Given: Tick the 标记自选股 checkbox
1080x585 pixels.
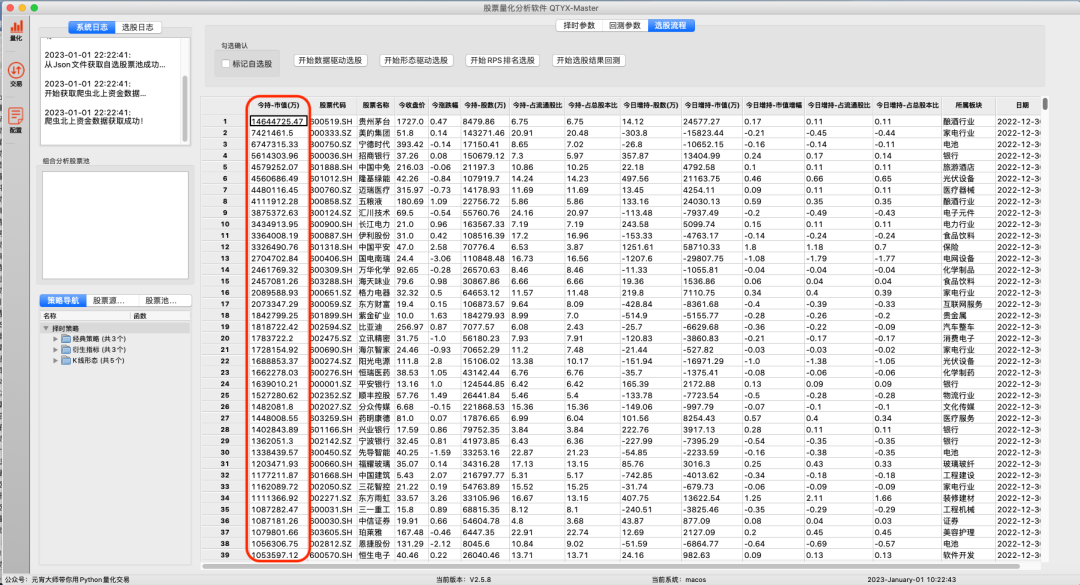Looking at the screenshot, I should click(x=225, y=63).
